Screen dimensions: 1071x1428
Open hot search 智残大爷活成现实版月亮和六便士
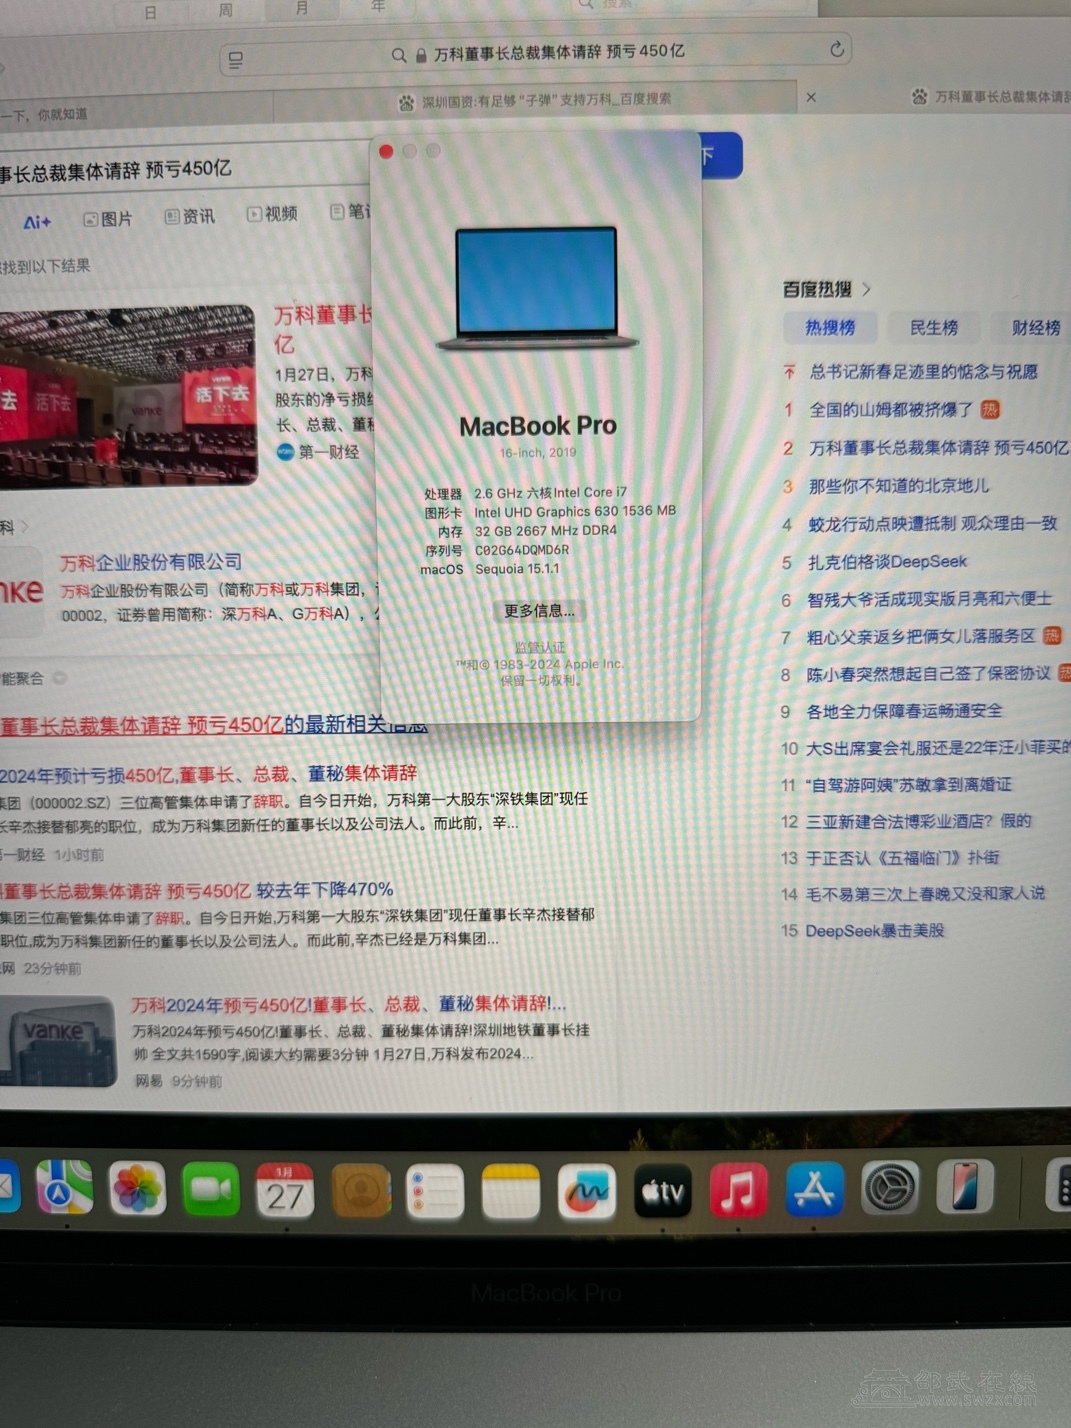930,598
